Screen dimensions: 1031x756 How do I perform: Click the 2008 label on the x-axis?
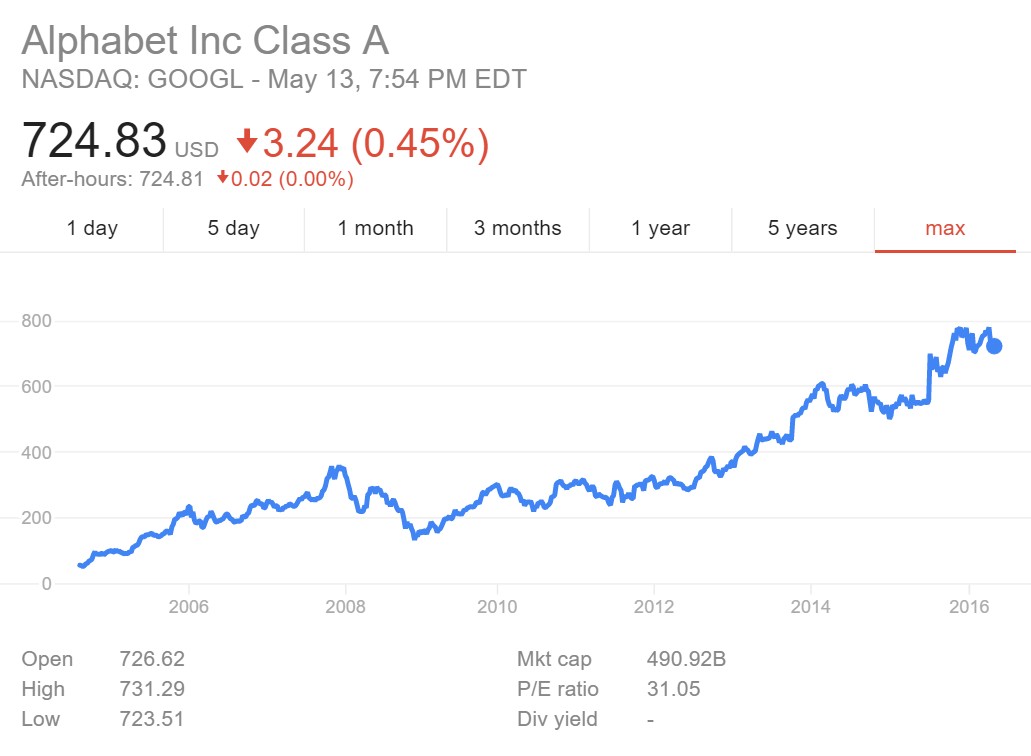pyautogui.click(x=345, y=607)
